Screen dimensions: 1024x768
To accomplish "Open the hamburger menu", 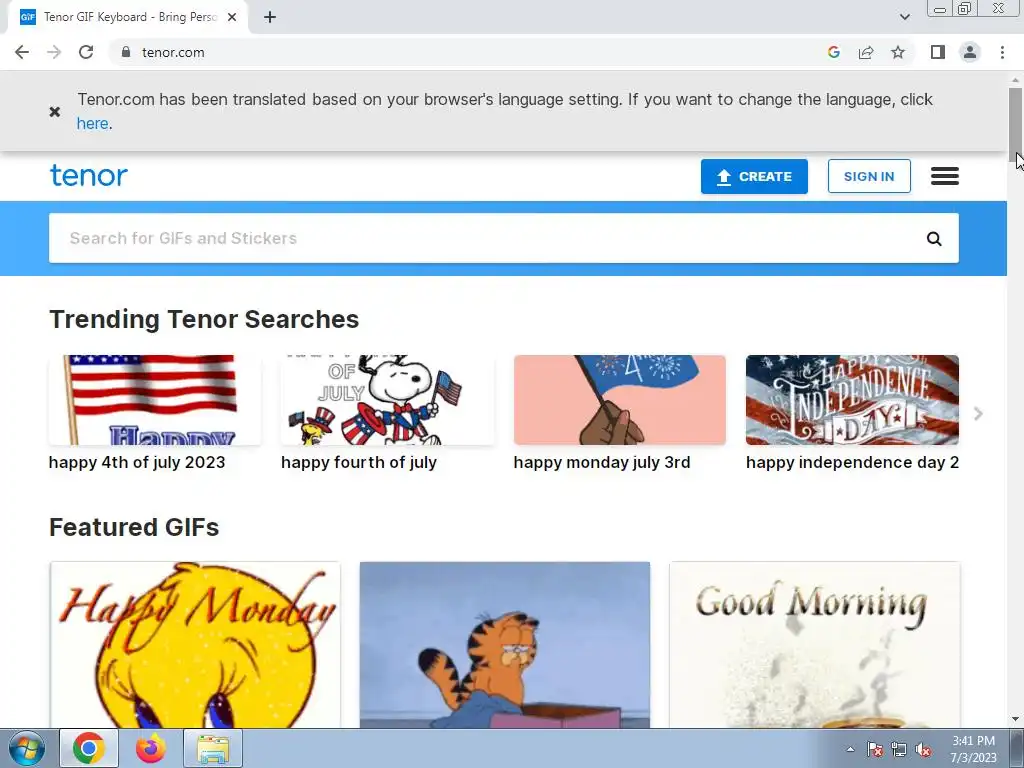I will (944, 176).
